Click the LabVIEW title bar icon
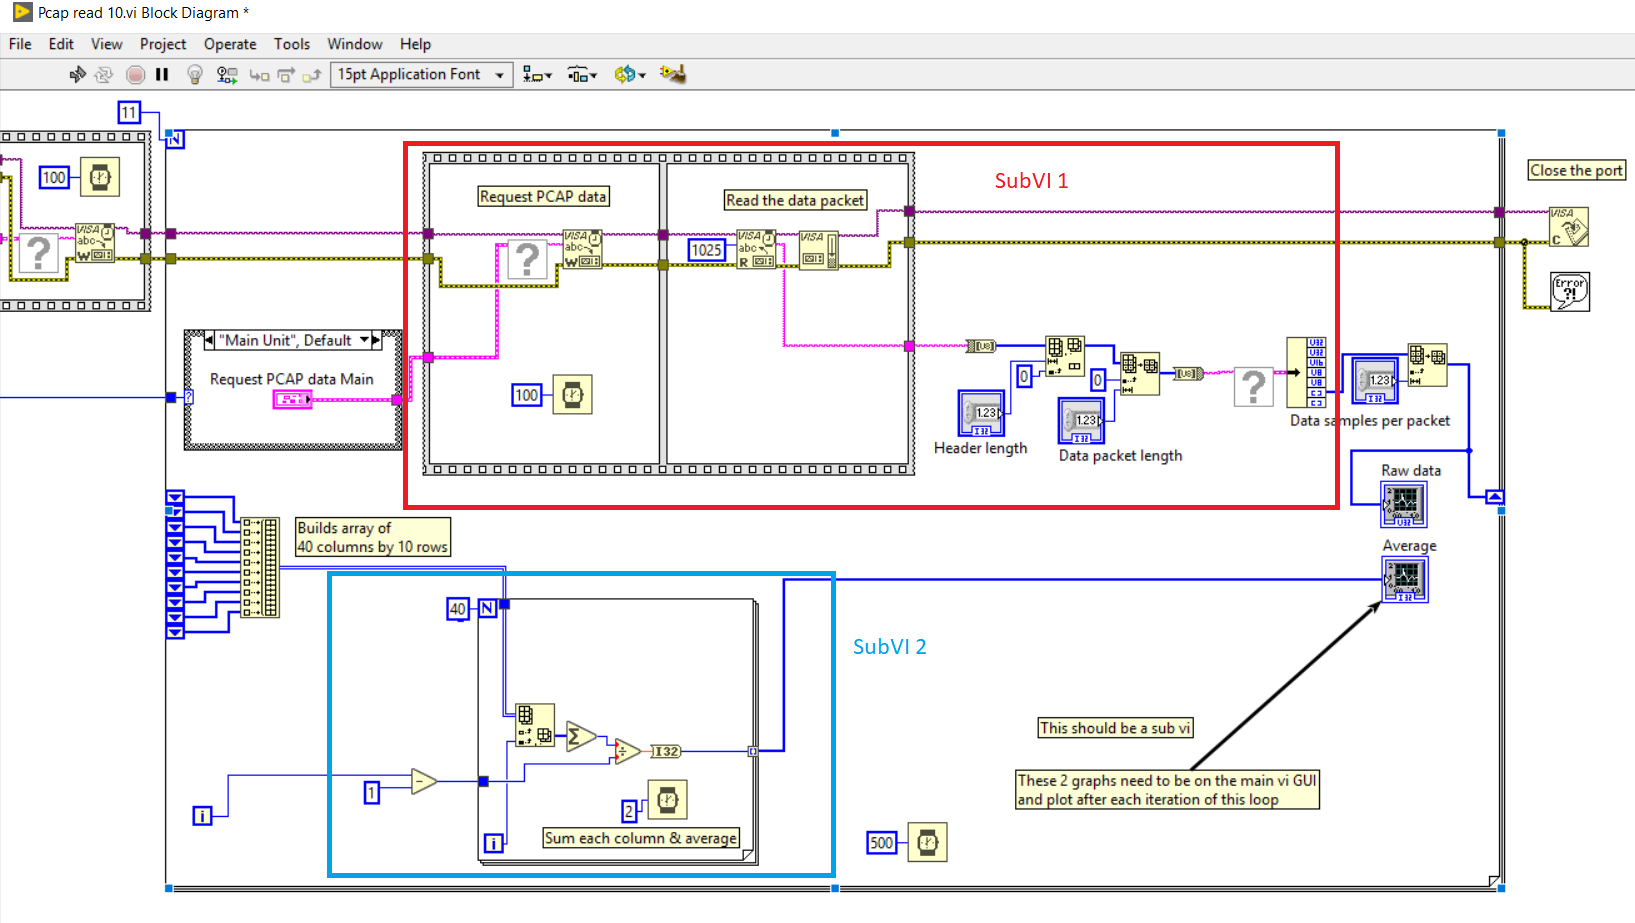The width and height of the screenshot is (1635, 923). click(23, 12)
